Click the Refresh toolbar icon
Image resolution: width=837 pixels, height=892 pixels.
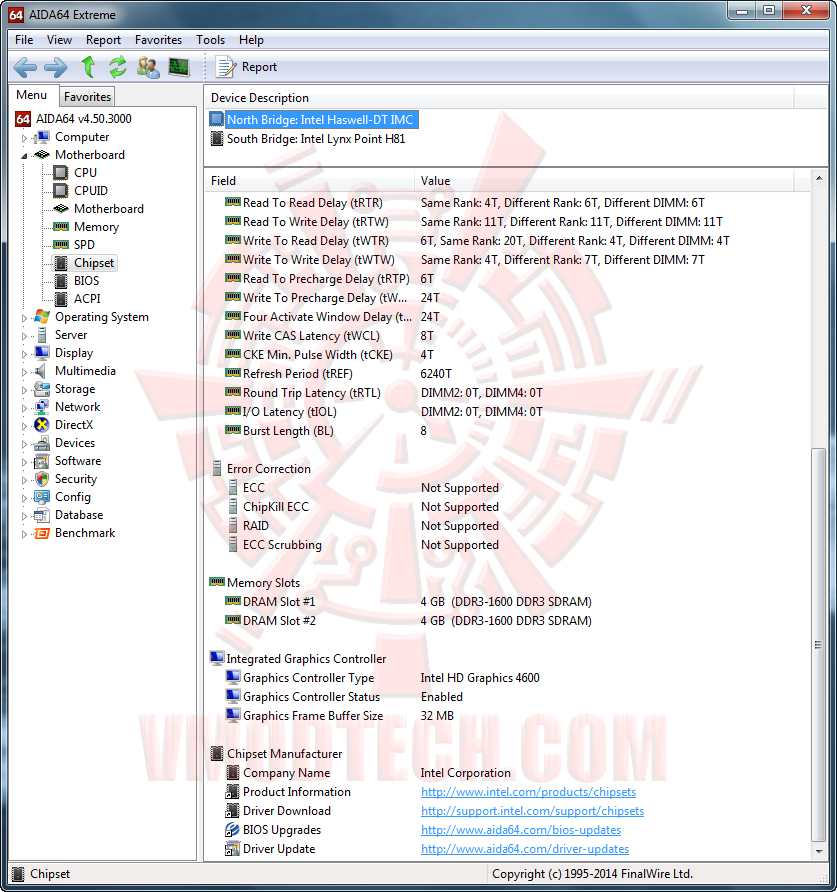click(x=118, y=67)
